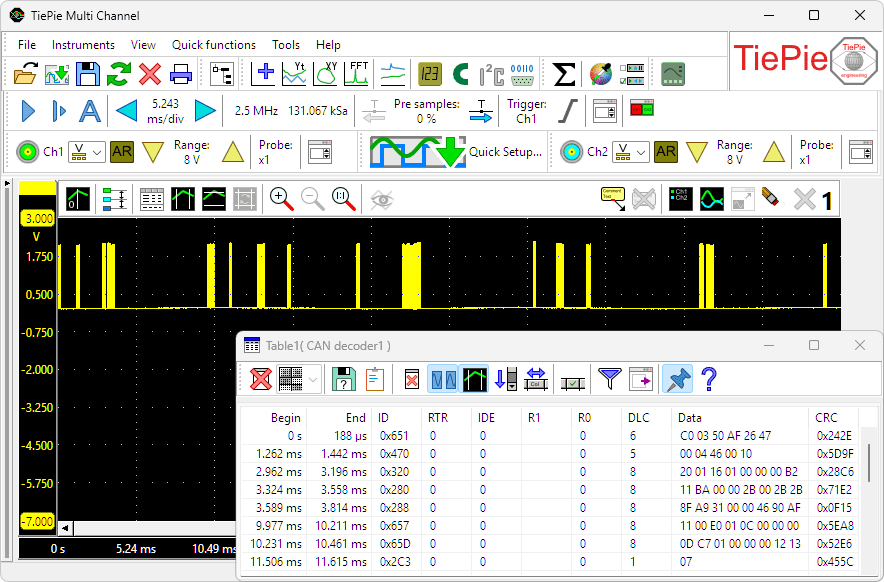
Task: Toggle Ch1 auto ranging AR button
Action: tap(122, 152)
